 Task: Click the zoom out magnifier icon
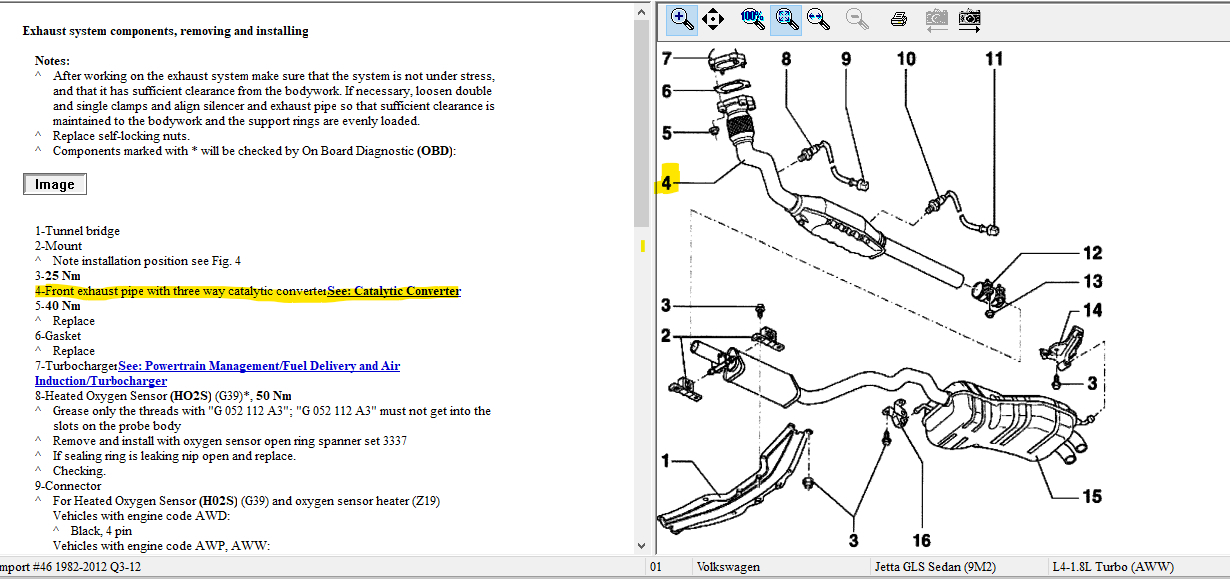click(857, 18)
